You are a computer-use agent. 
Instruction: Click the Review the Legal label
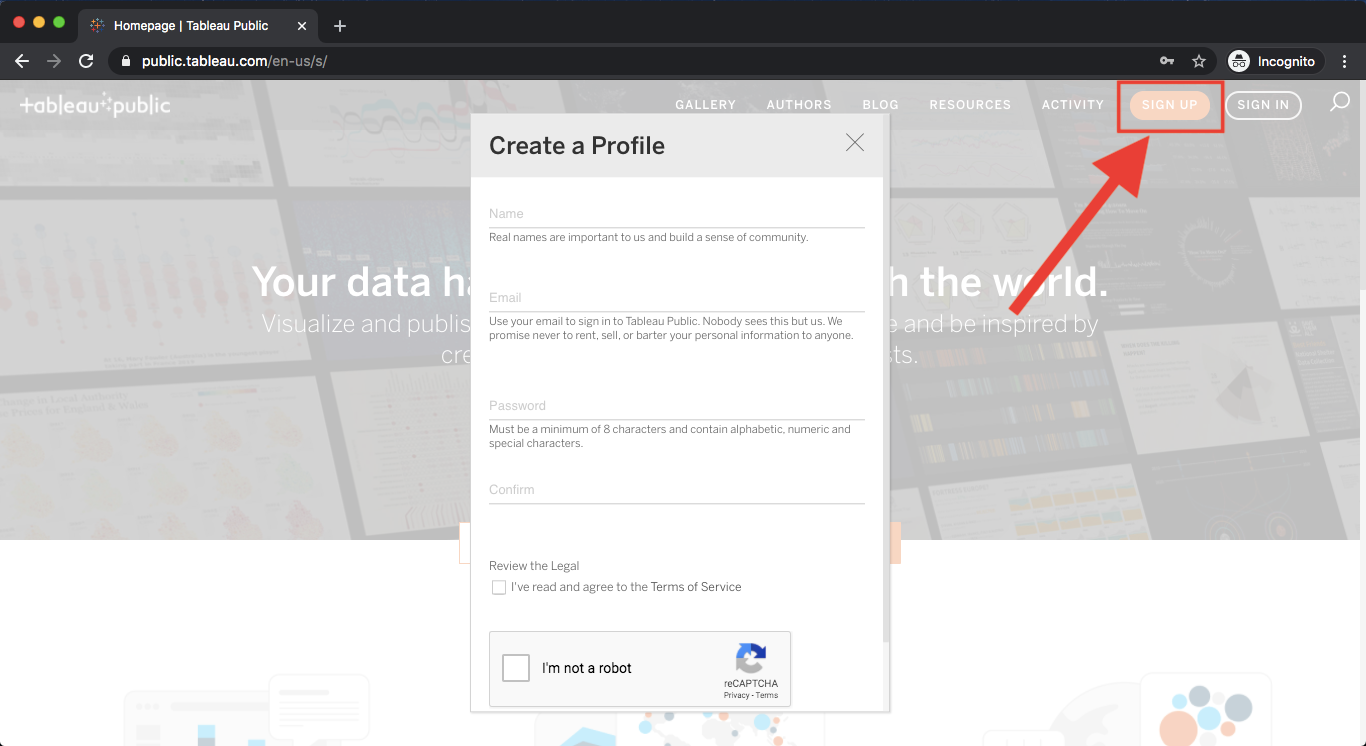click(x=534, y=566)
